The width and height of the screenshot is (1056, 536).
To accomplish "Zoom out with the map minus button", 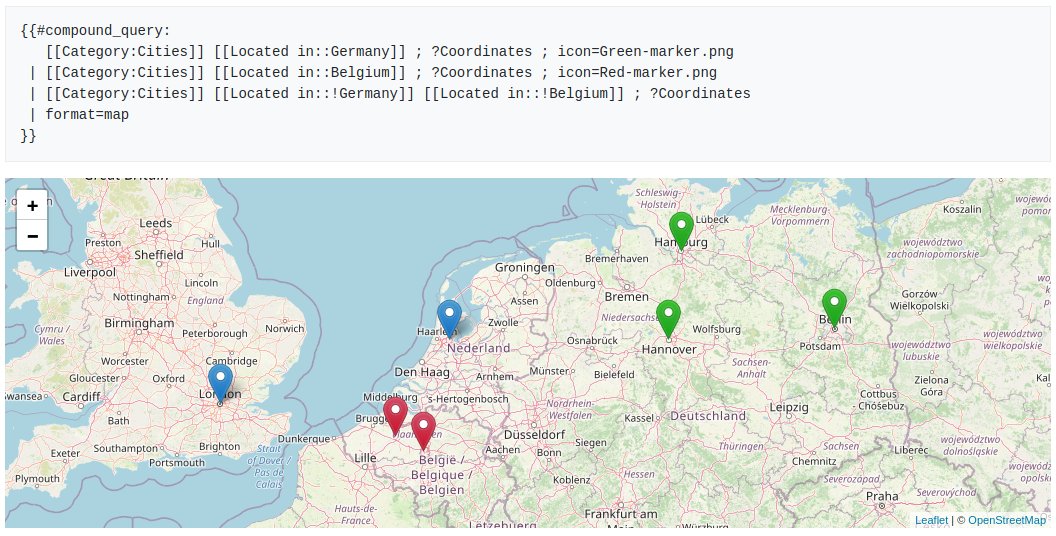I will click(x=32, y=236).
